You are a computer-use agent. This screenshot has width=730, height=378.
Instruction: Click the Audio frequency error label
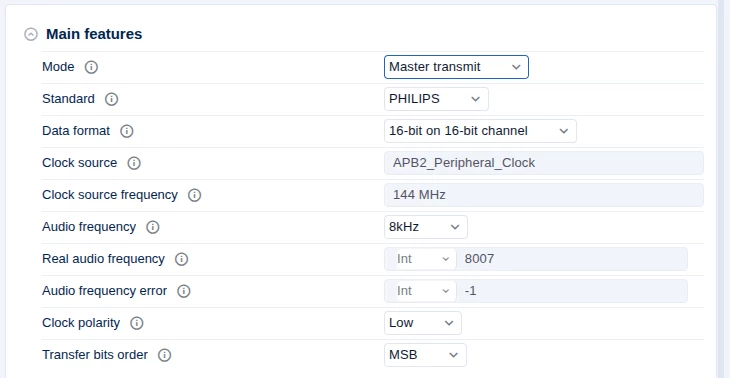click(105, 291)
